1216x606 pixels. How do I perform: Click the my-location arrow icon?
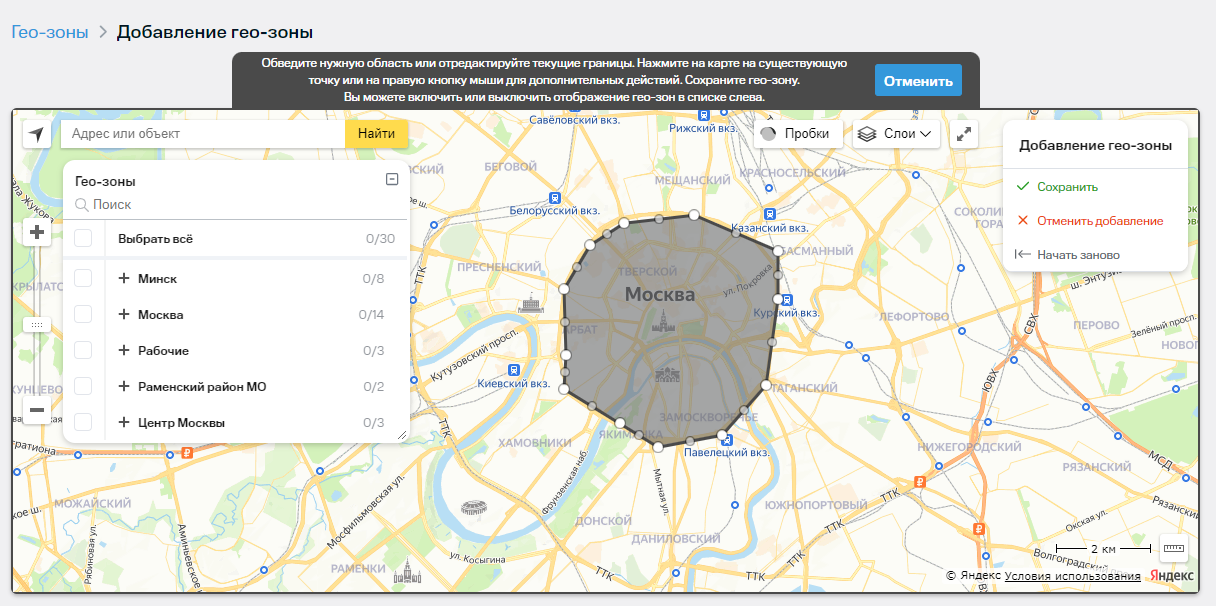[37, 134]
